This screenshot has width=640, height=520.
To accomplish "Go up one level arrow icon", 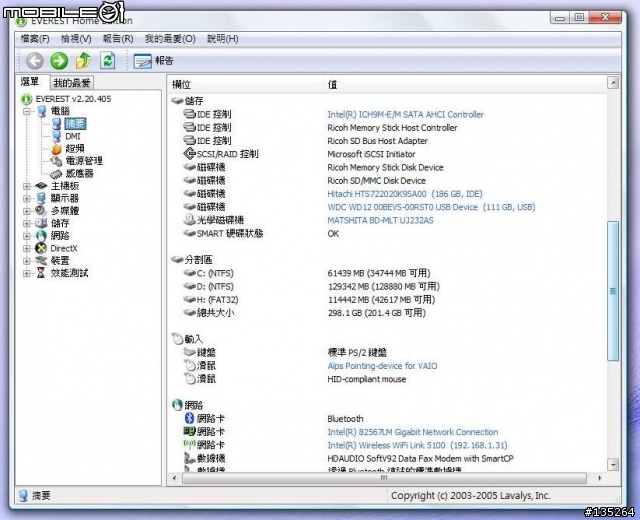I will tap(83, 61).
